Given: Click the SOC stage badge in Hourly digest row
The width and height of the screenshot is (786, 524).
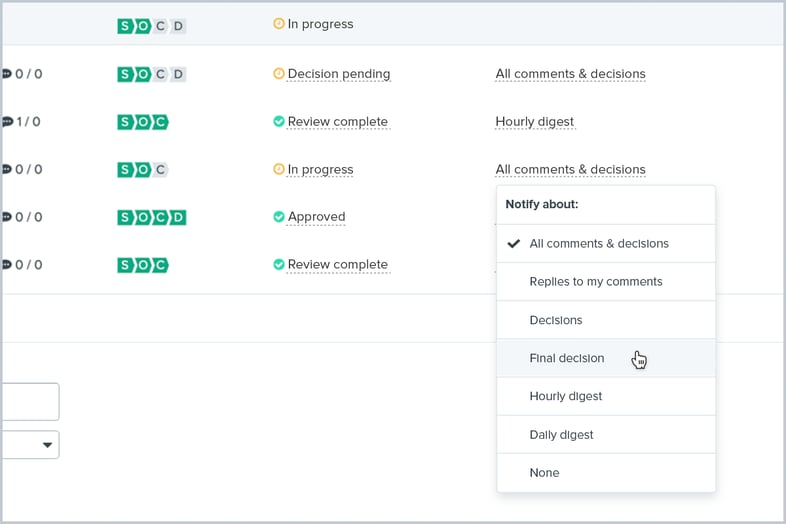Looking at the screenshot, I should click(143, 122).
